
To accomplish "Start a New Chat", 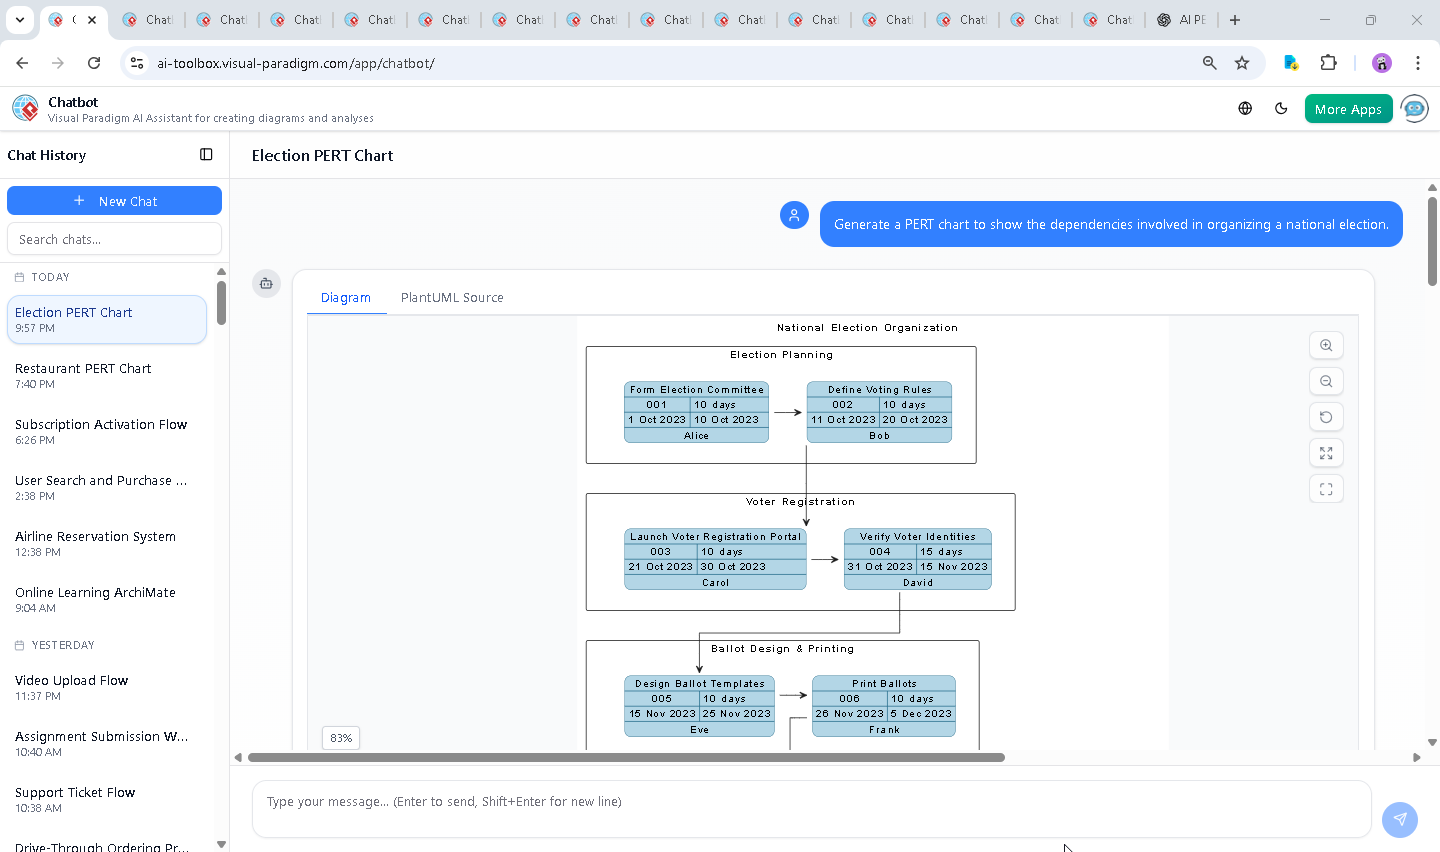I will click(x=114, y=200).
